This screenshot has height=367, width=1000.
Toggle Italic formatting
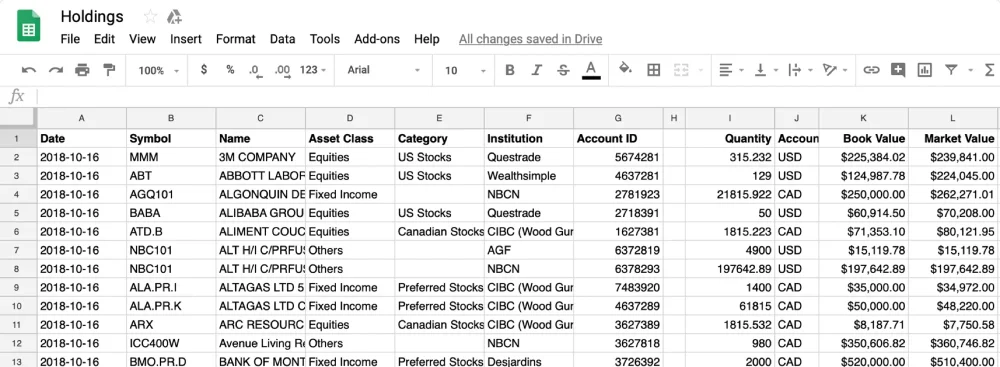pyautogui.click(x=536, y=70)
